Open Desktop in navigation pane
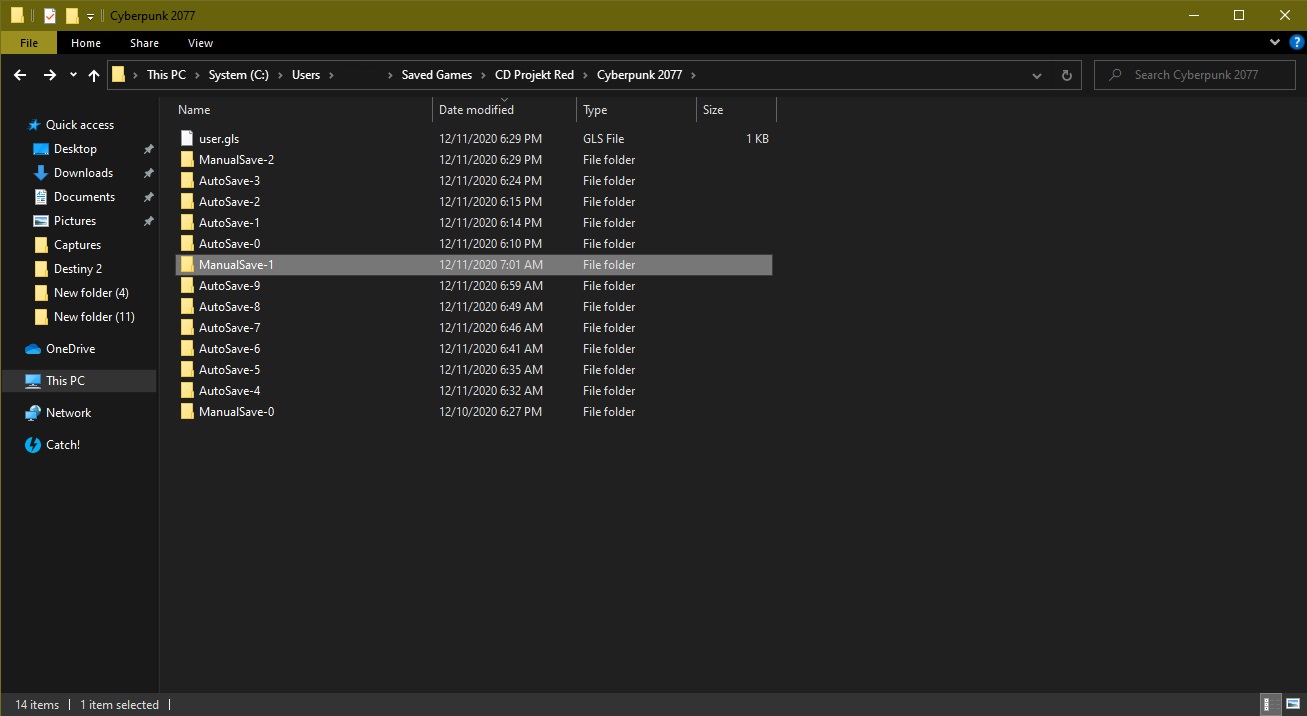The width and height of the screenshot is (1307, 716). pyautogui.click(x=75, y=149)
